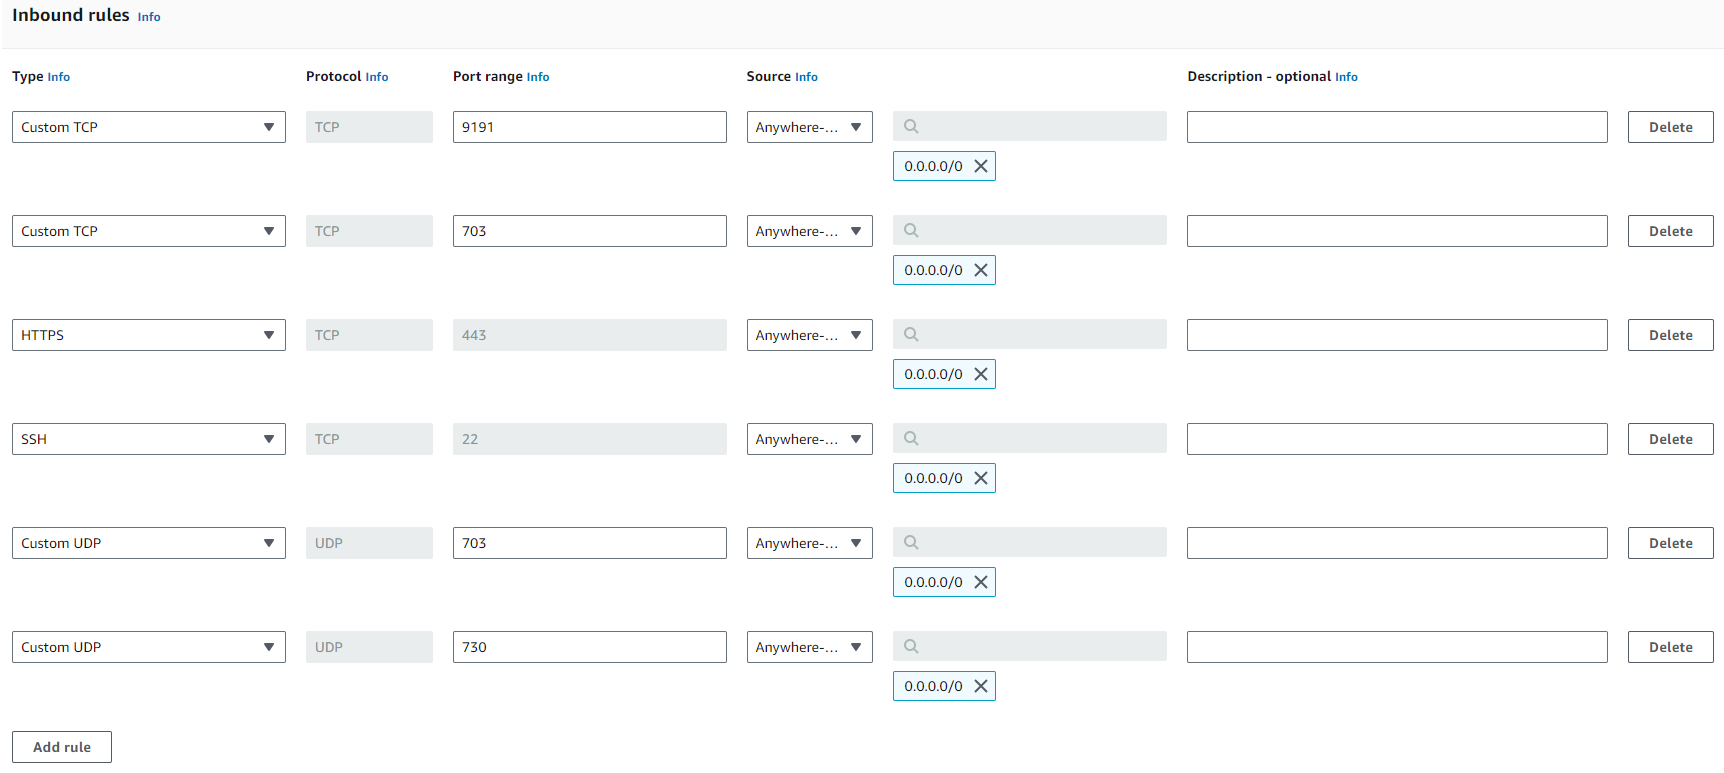
Task: Open Info link beside Inbound rules heading
Action: (x=149, y=17)
